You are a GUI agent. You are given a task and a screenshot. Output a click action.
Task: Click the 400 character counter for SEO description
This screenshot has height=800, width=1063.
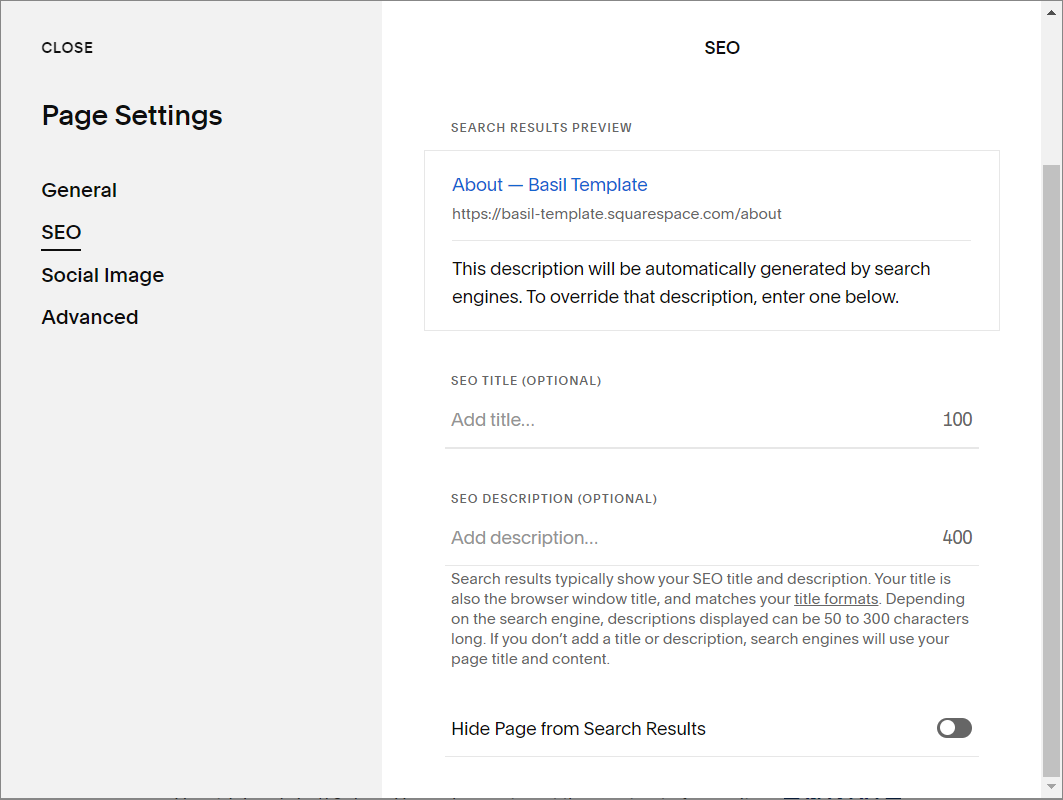click(x=957, y=538)
